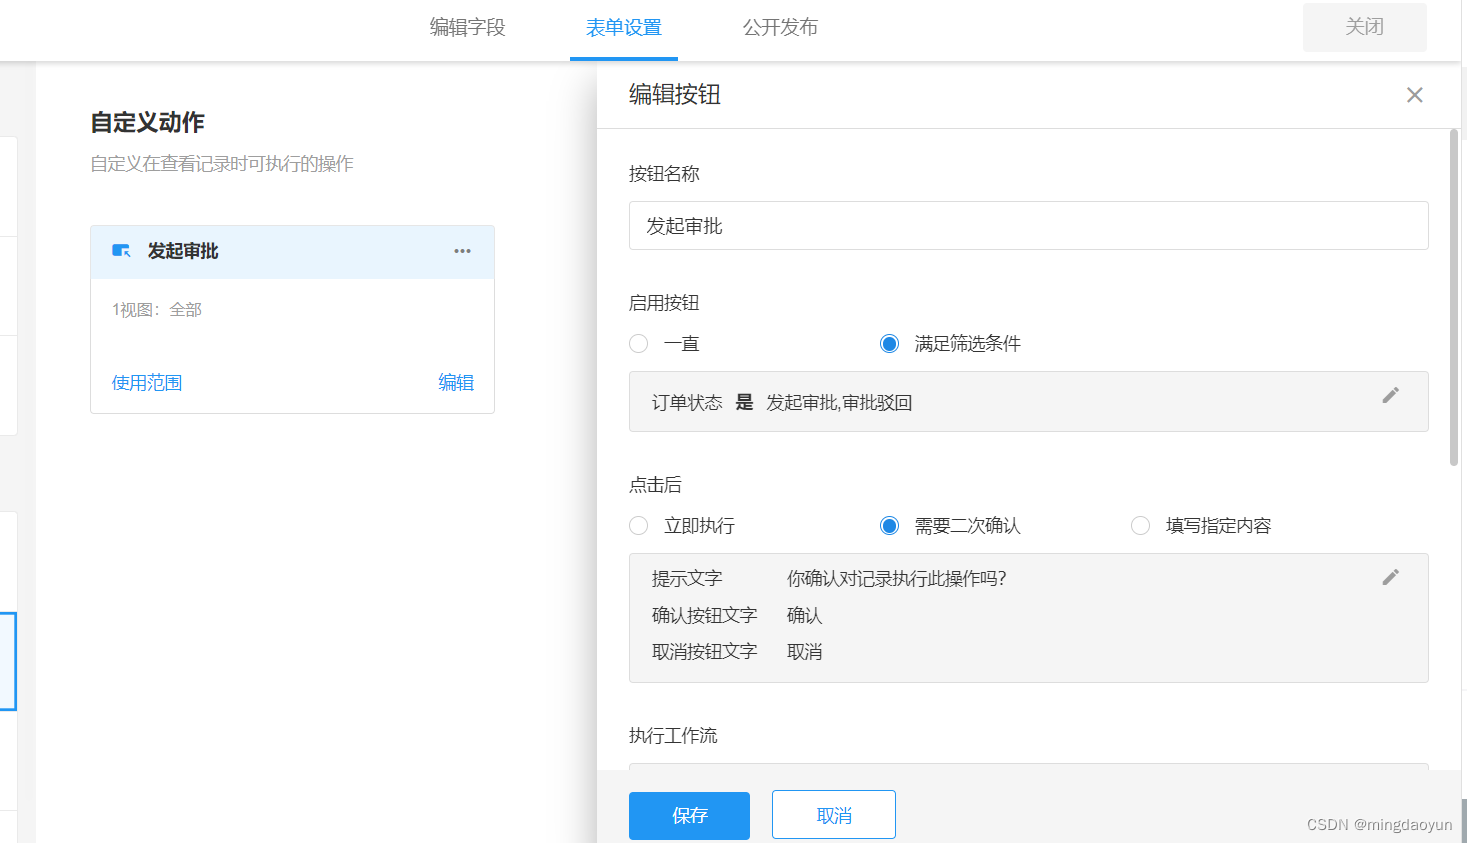Click the pencil icon beside the filter condition
Viewport: 1467px width, 843px height.
click(x=1390, y=396)
